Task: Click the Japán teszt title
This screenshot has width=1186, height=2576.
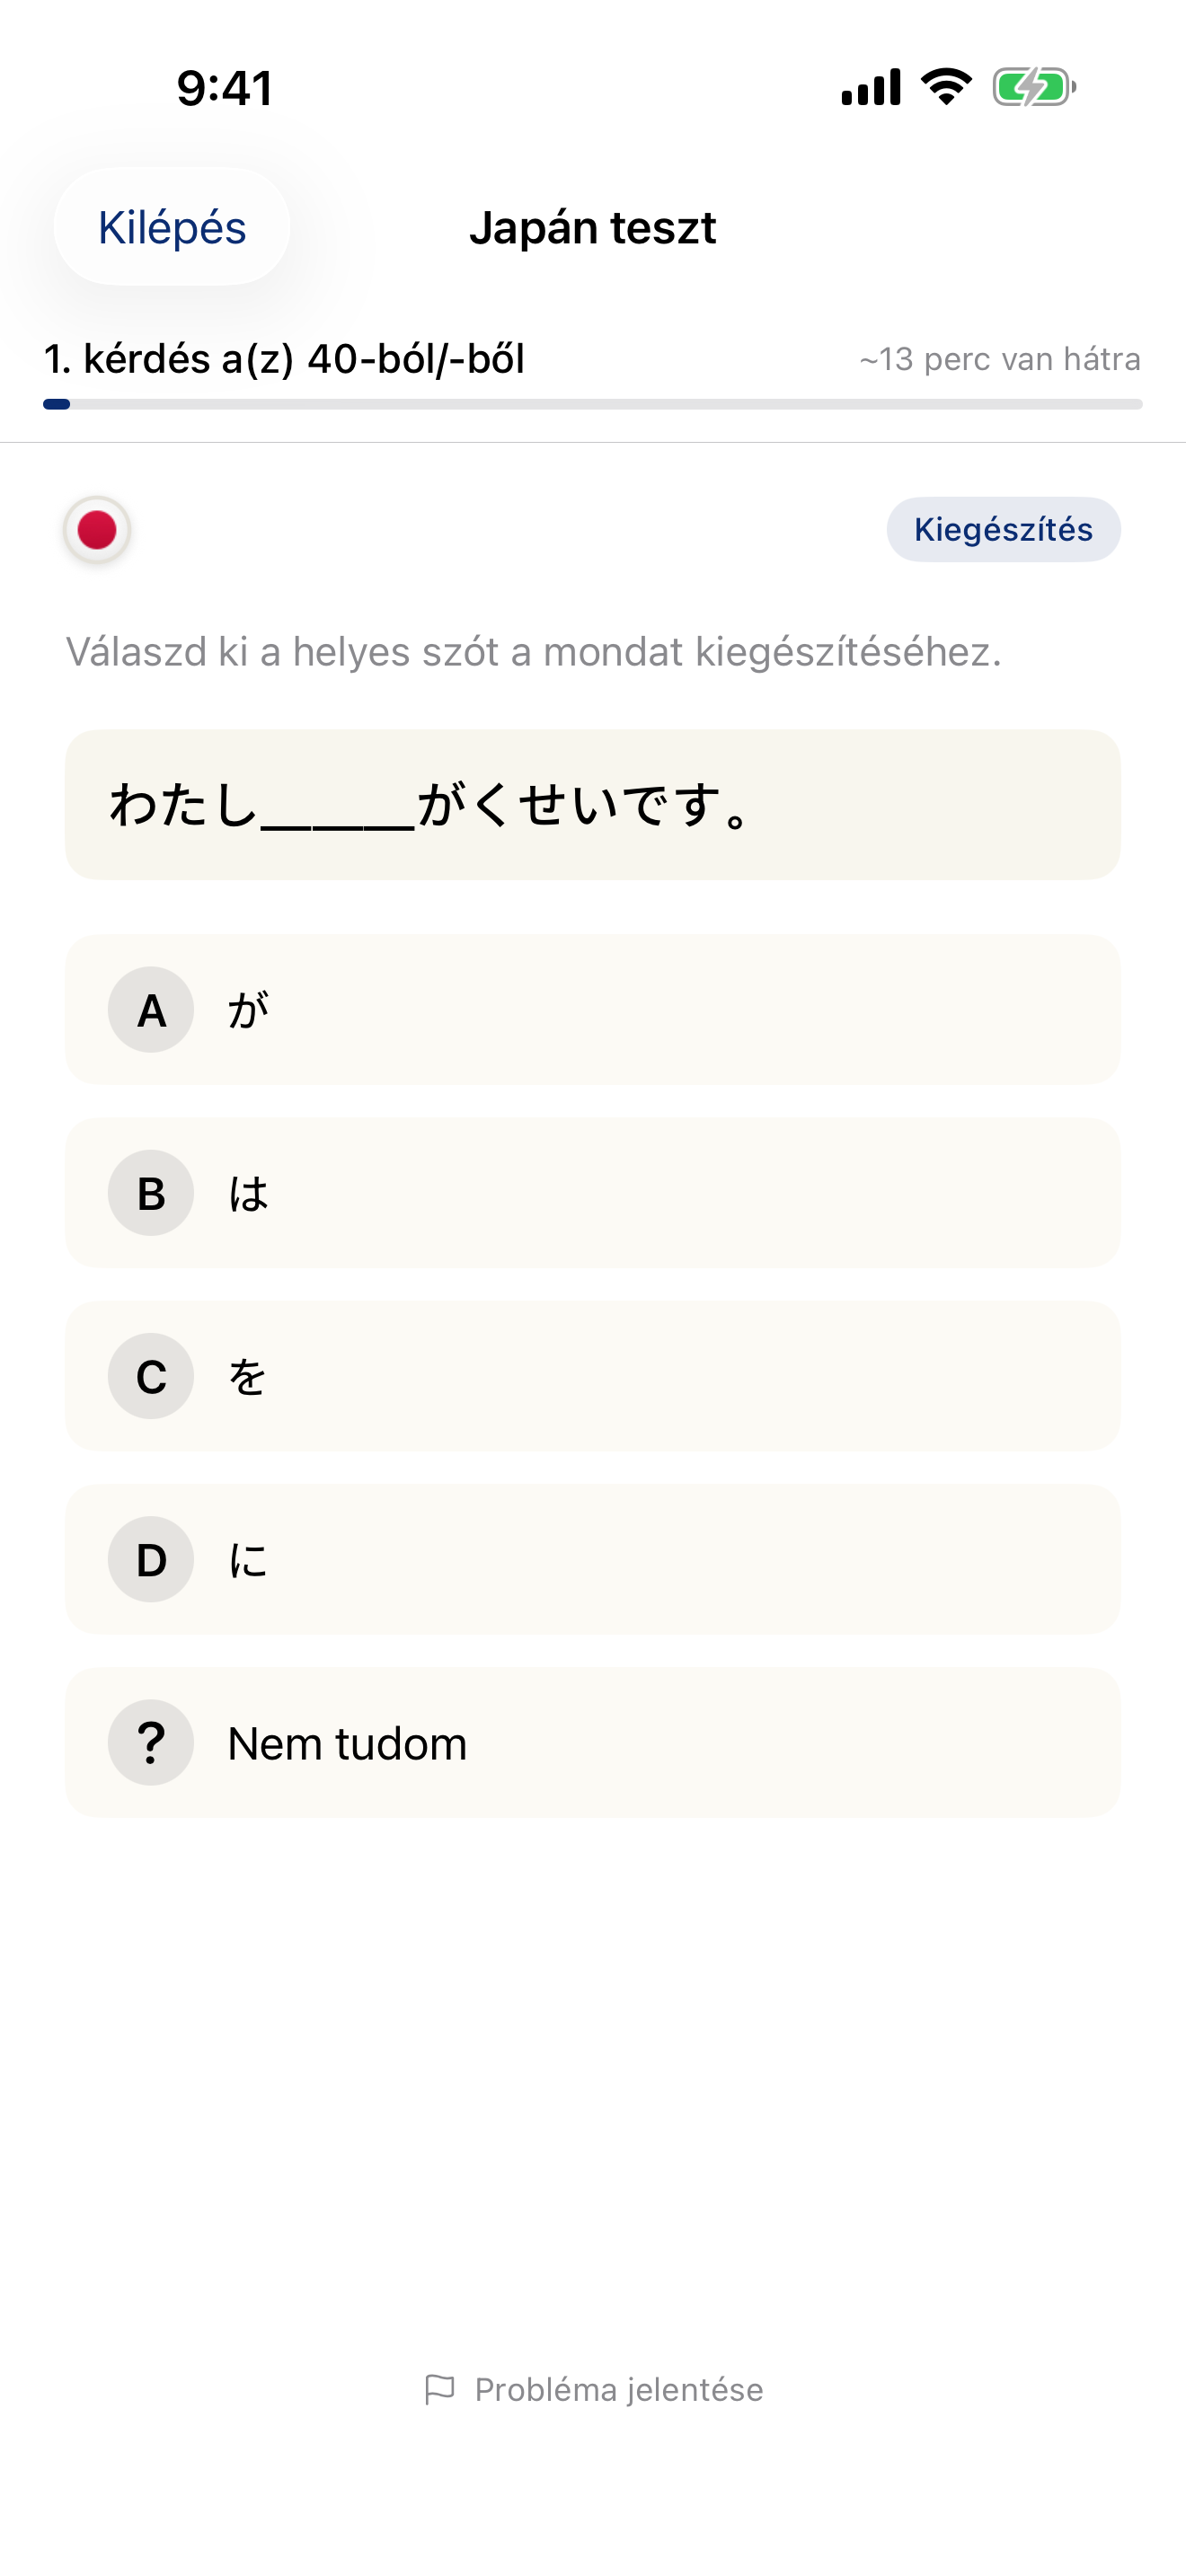Action: pyautogui.click(x=593, y=228)
